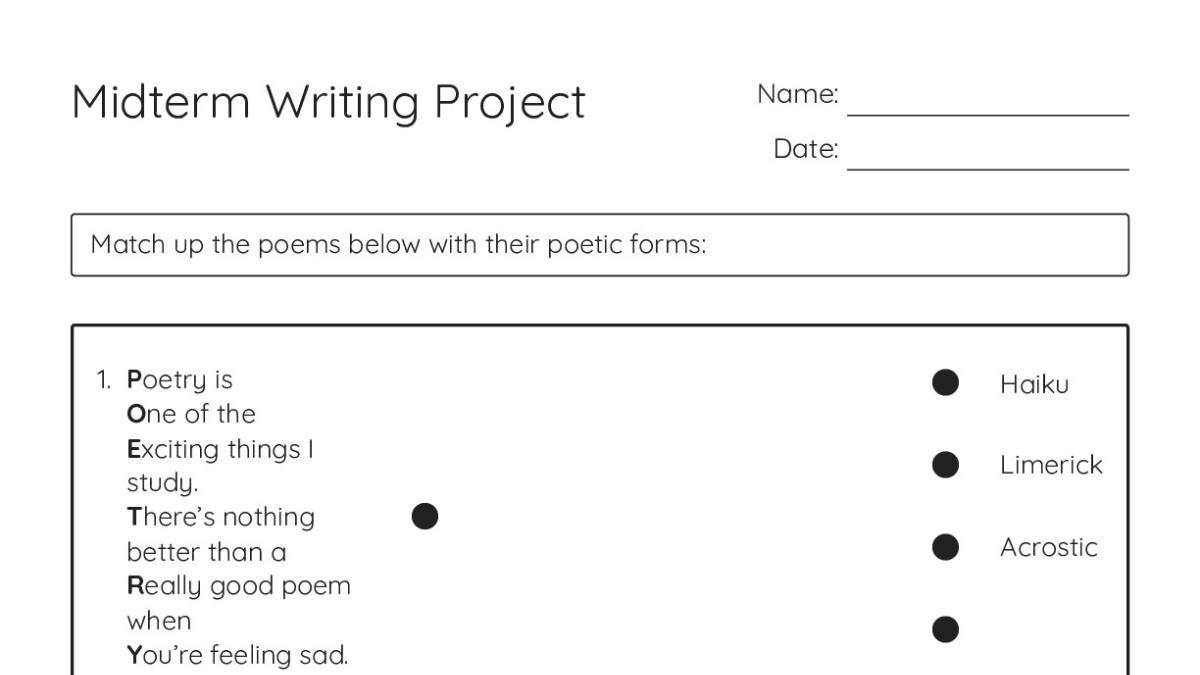Screen dimensions: 1200x675
Task: Click the line "Really good poem"
Action: (x=239, y=586)
